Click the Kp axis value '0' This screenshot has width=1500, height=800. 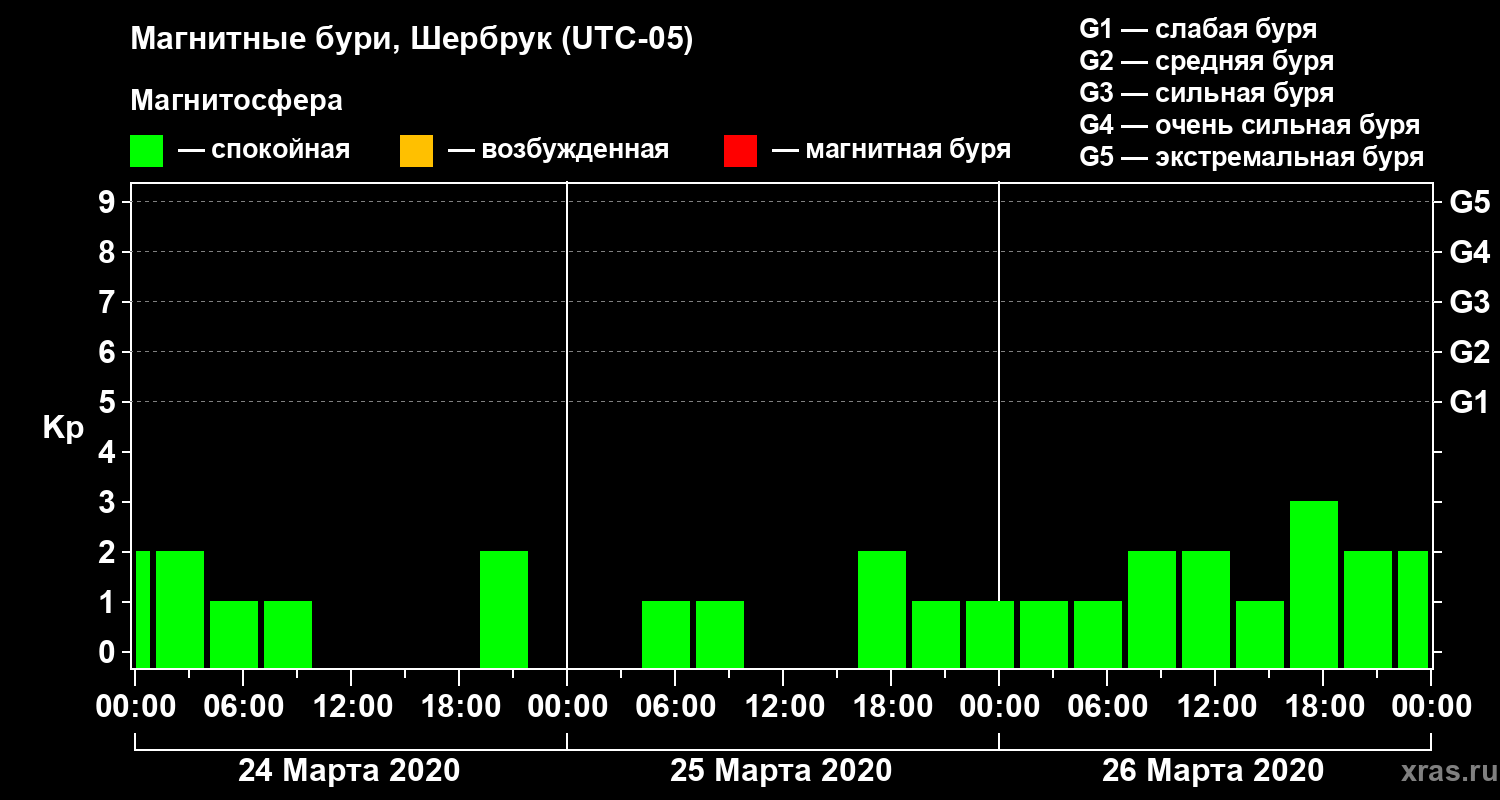(109, 652)
